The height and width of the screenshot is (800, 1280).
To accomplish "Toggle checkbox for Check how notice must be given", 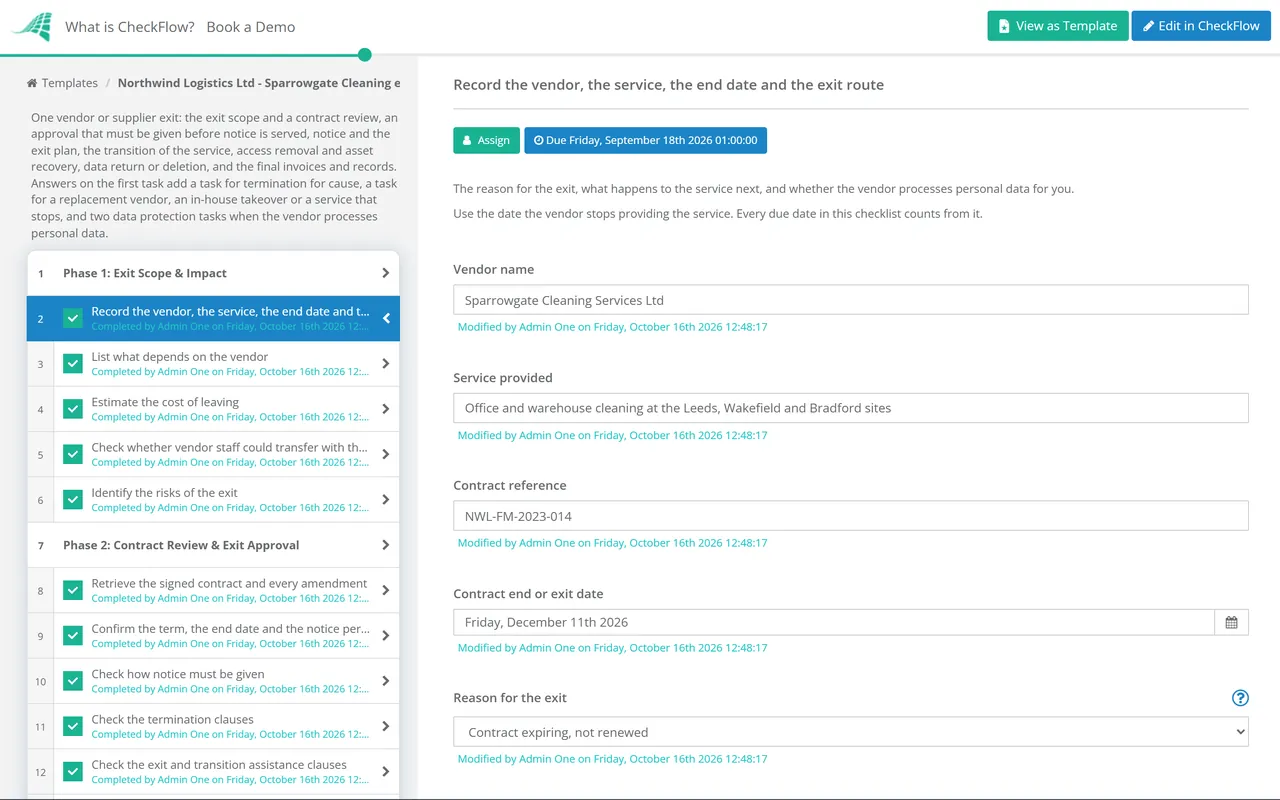I will [73, 681].
